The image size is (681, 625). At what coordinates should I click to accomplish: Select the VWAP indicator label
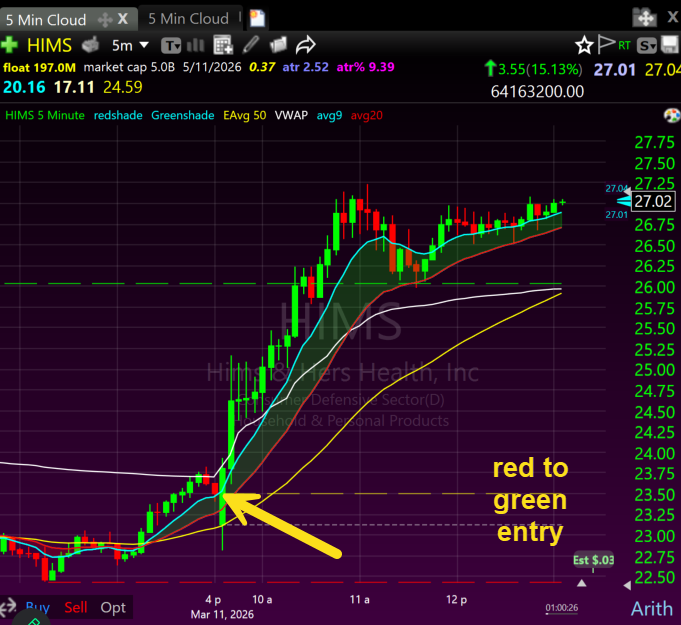[291, 116]
